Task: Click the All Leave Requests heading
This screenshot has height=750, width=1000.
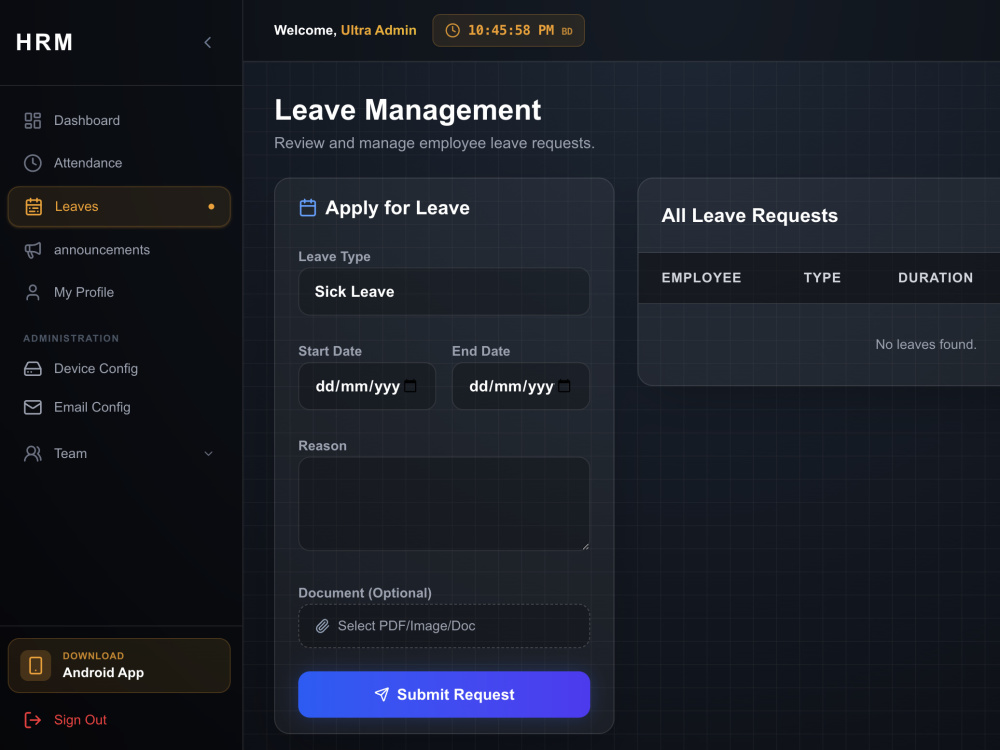Action: [749, 216]
